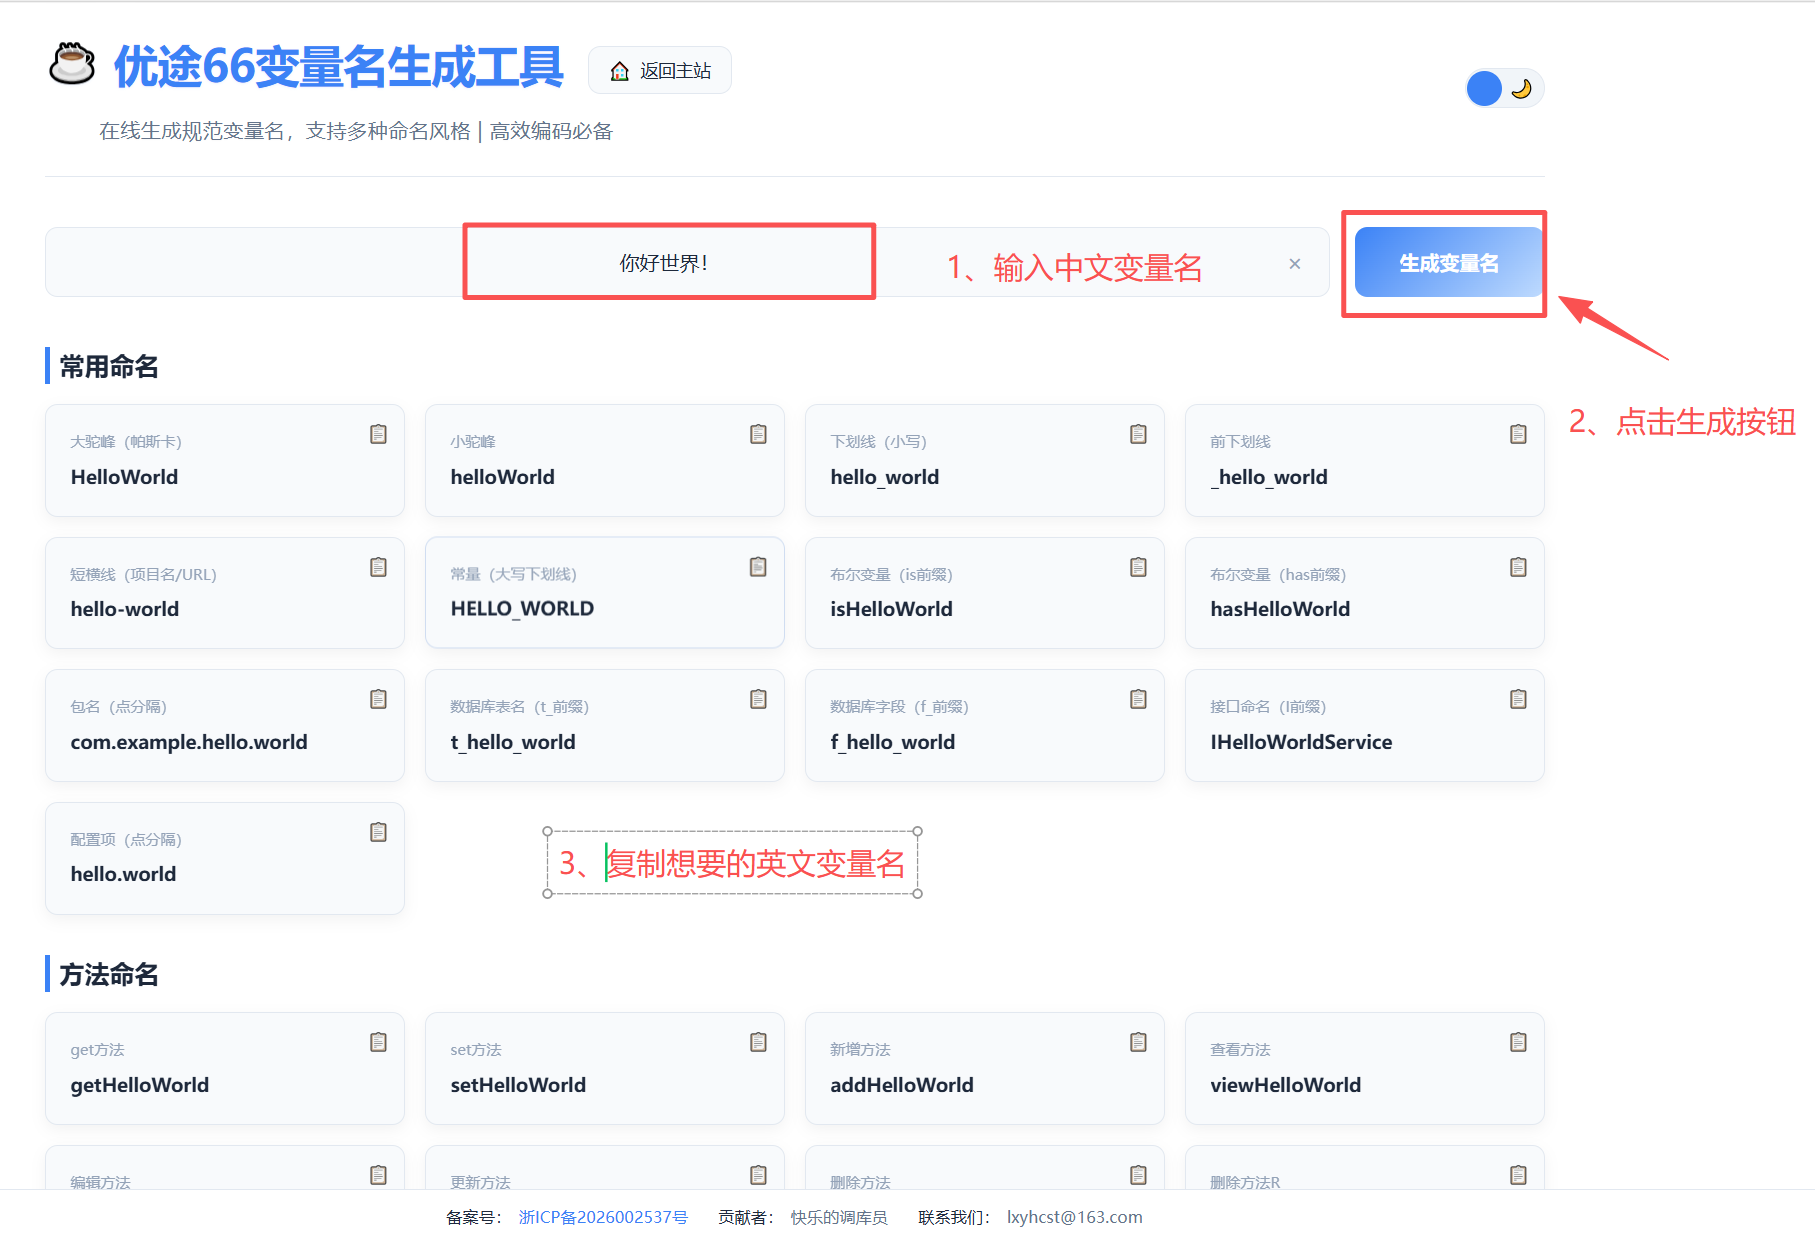Click the 大驼峰 (帕斯卡) label
The image size is (1815, 1243).
point(126,442)
